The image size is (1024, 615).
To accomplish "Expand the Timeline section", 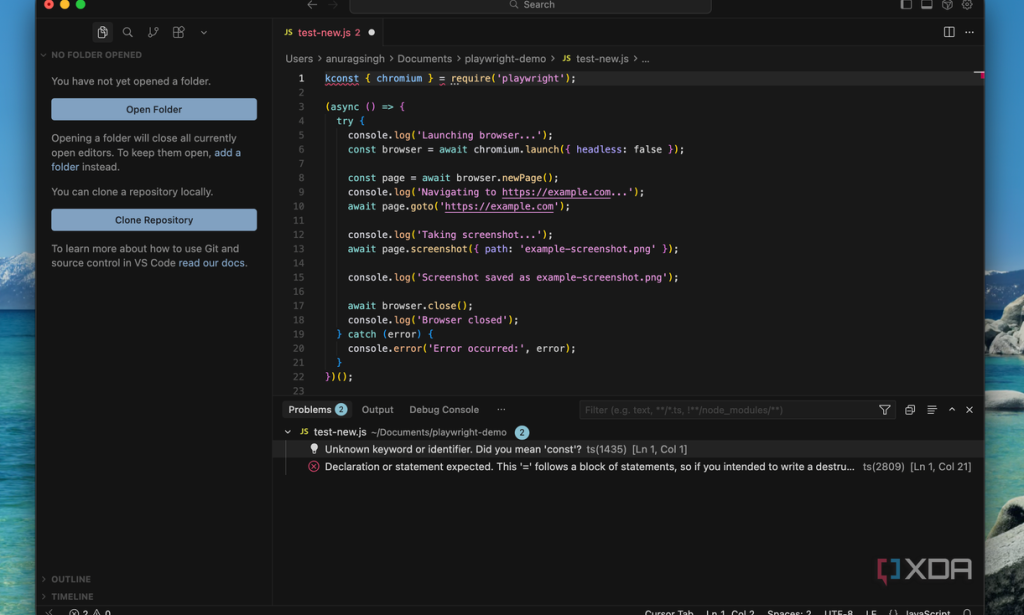I will (68, 596).
